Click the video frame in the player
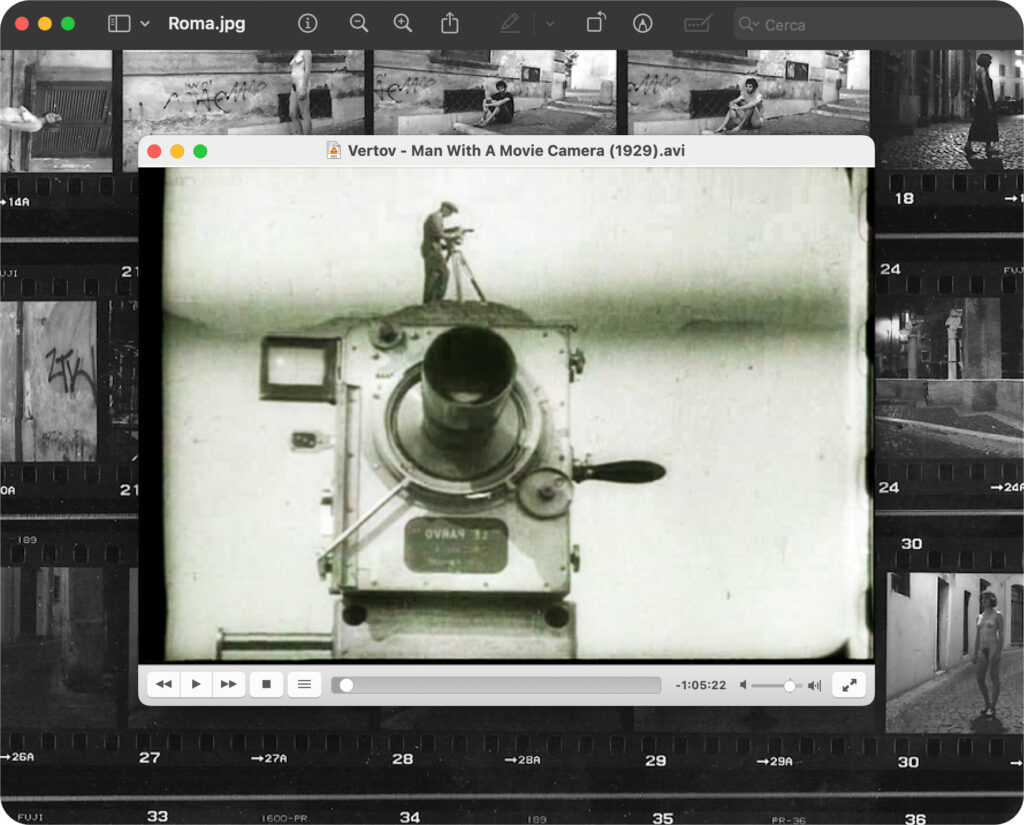 (506, 414)
